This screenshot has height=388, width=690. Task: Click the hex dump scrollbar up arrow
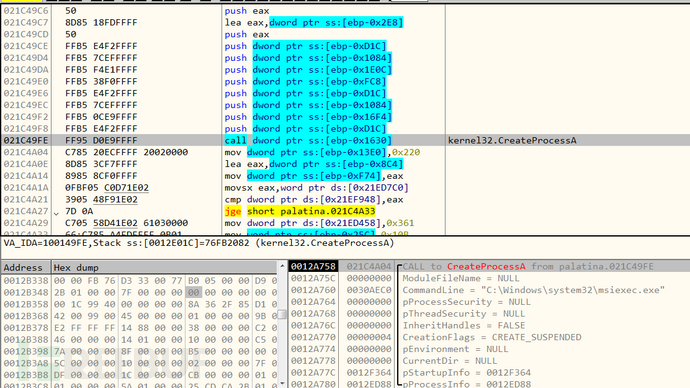[x=282, y=266]
